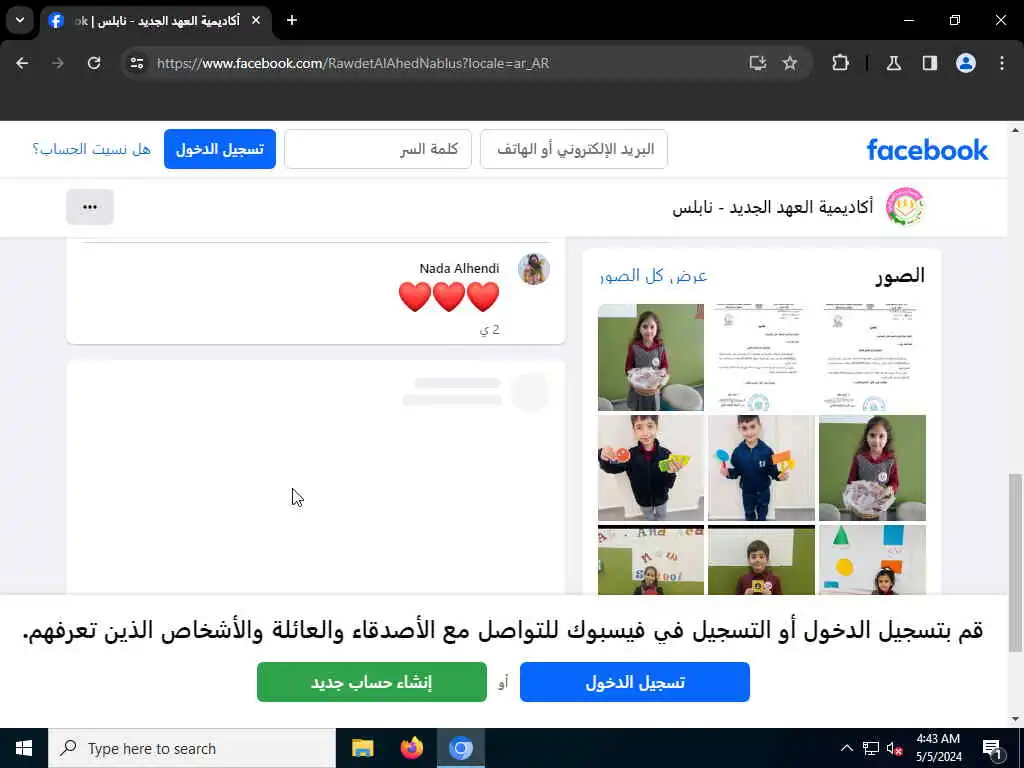Click the install app icon in address bar

(758, 63)
